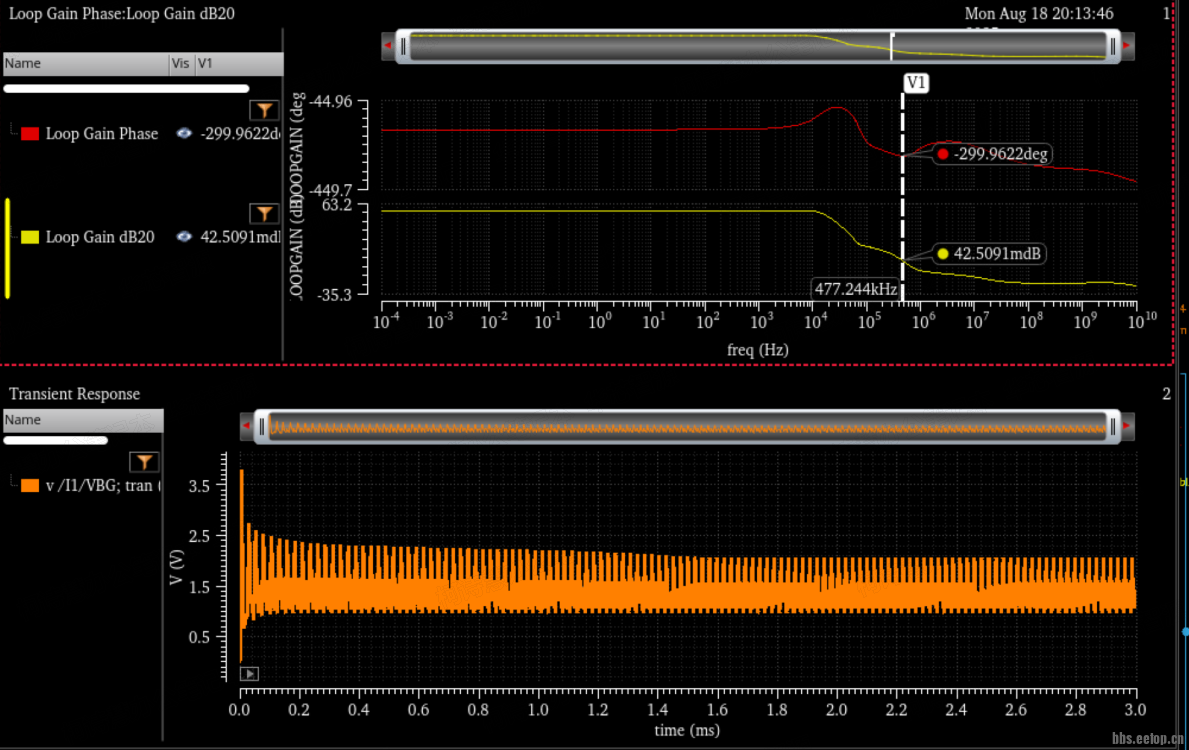Click subwindow number 2 label
Viewport: 1189px width, 750px height.
[x=1166, y=394]
